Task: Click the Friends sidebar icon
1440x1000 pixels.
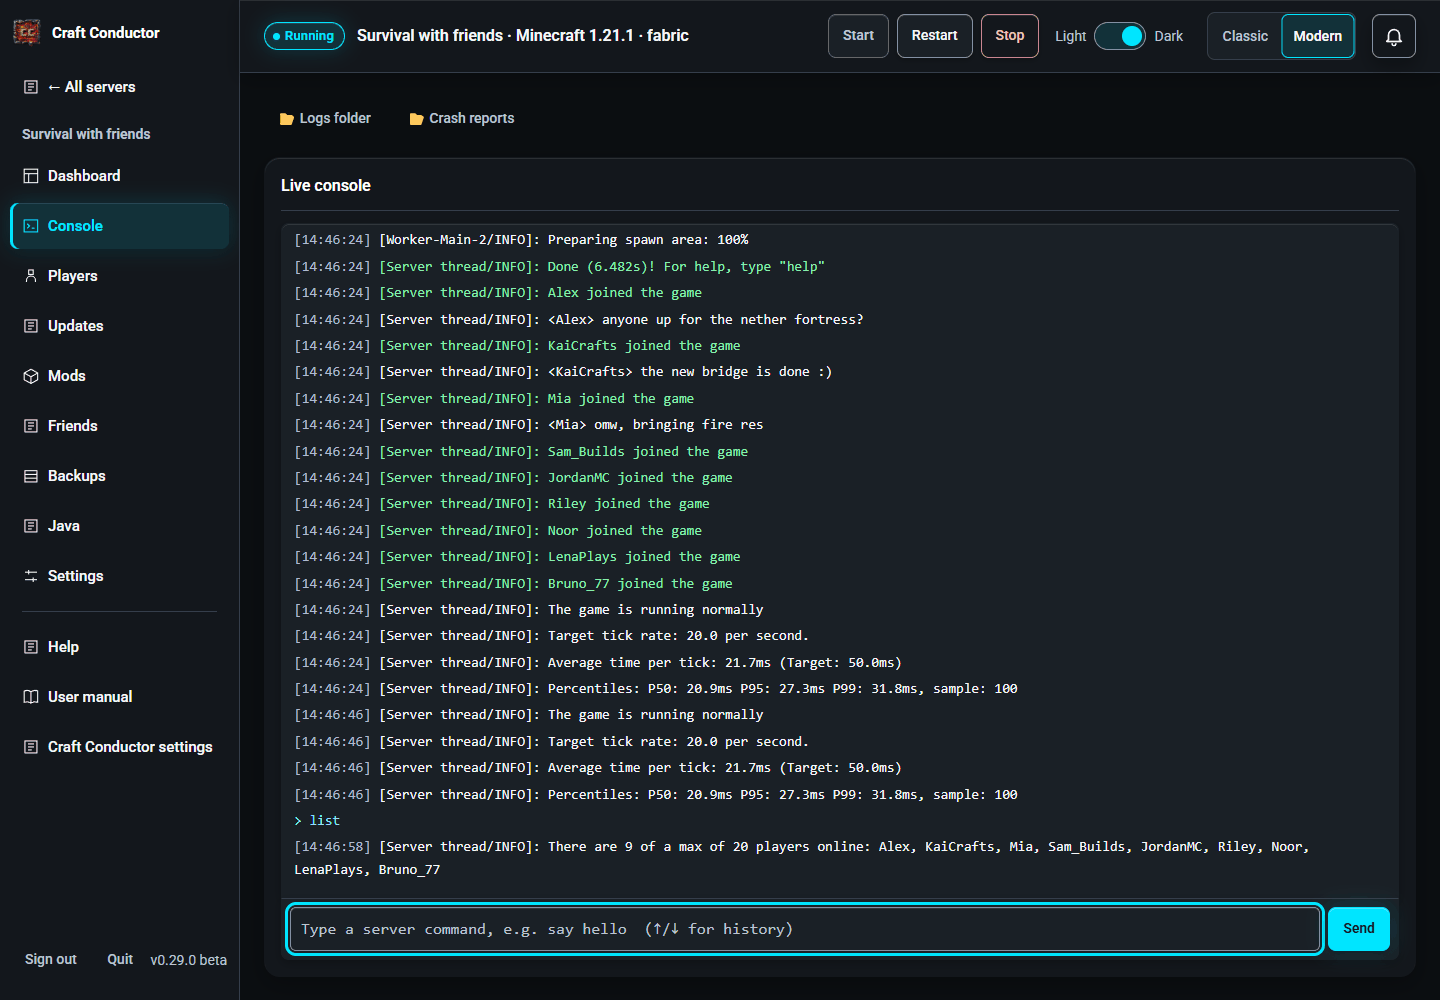Action: tap(31, 426)
